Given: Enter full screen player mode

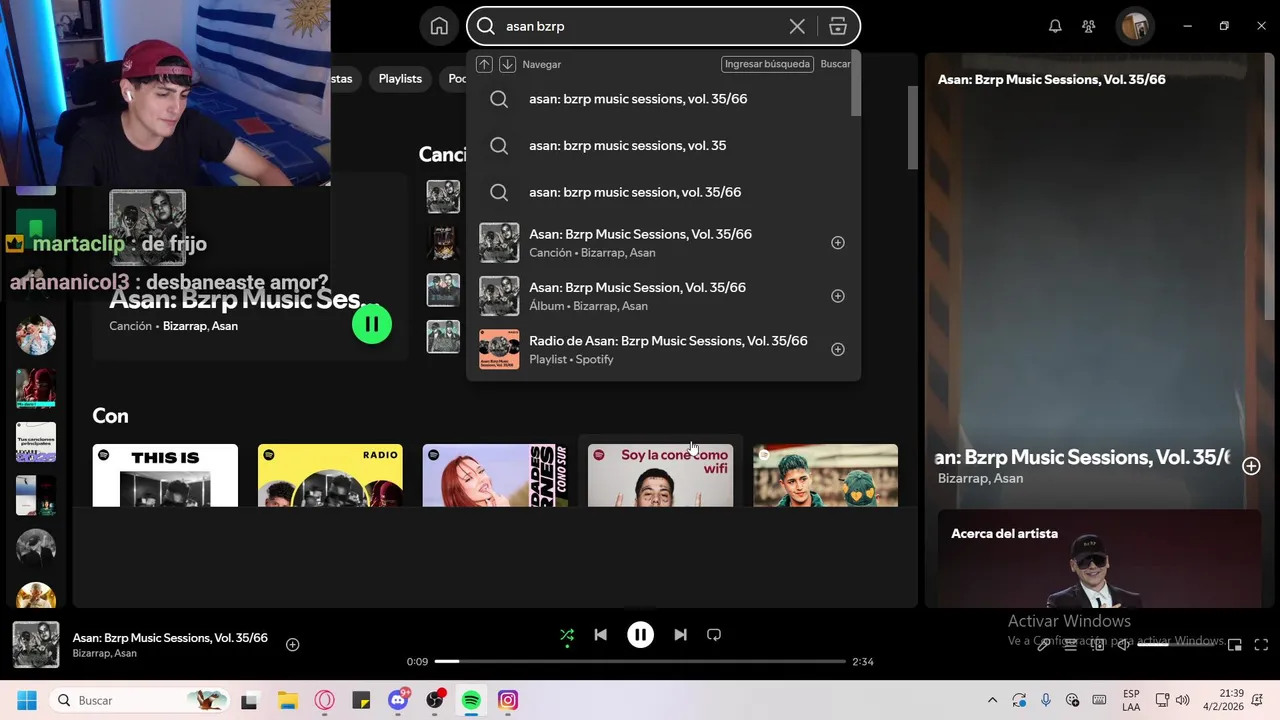Looking at the screenshot, I should [1261, 645].
